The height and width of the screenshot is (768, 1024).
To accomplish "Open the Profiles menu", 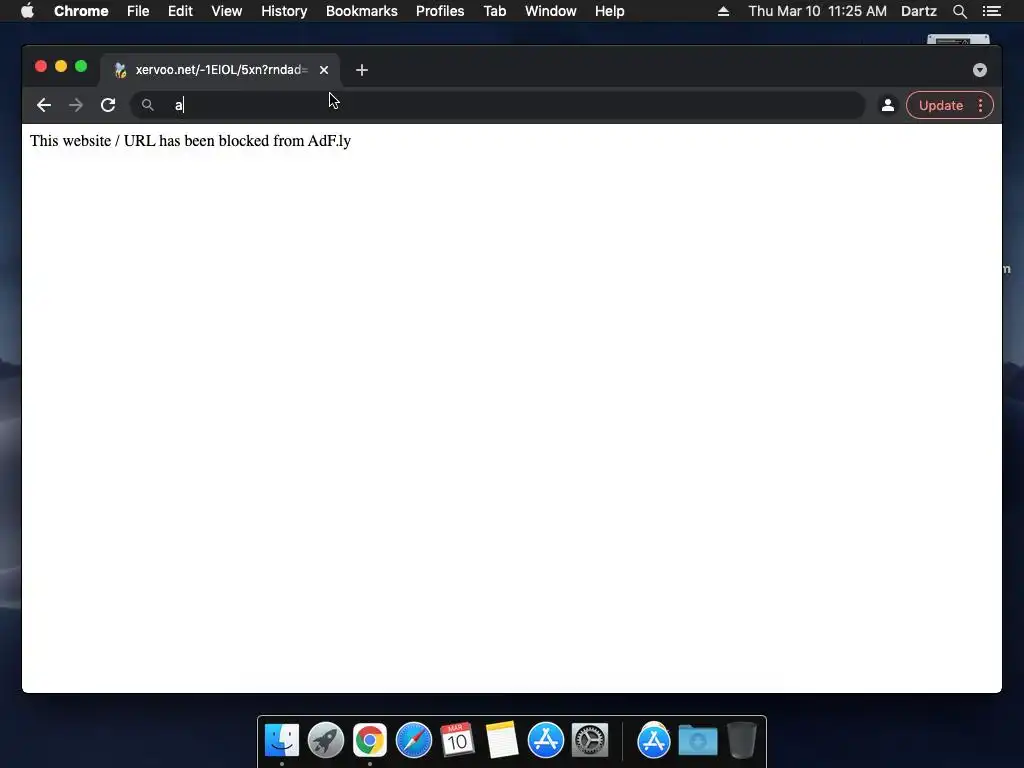I will coord(440,11).
